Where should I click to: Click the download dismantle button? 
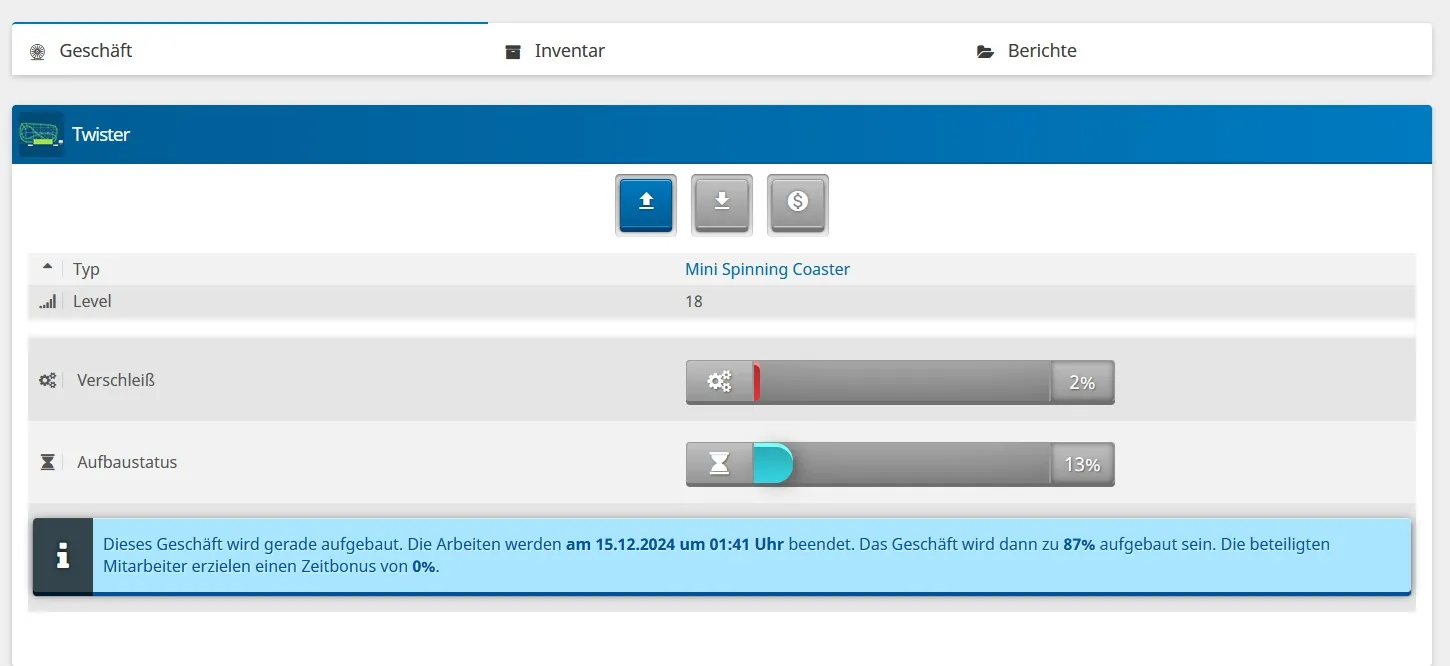721,204
